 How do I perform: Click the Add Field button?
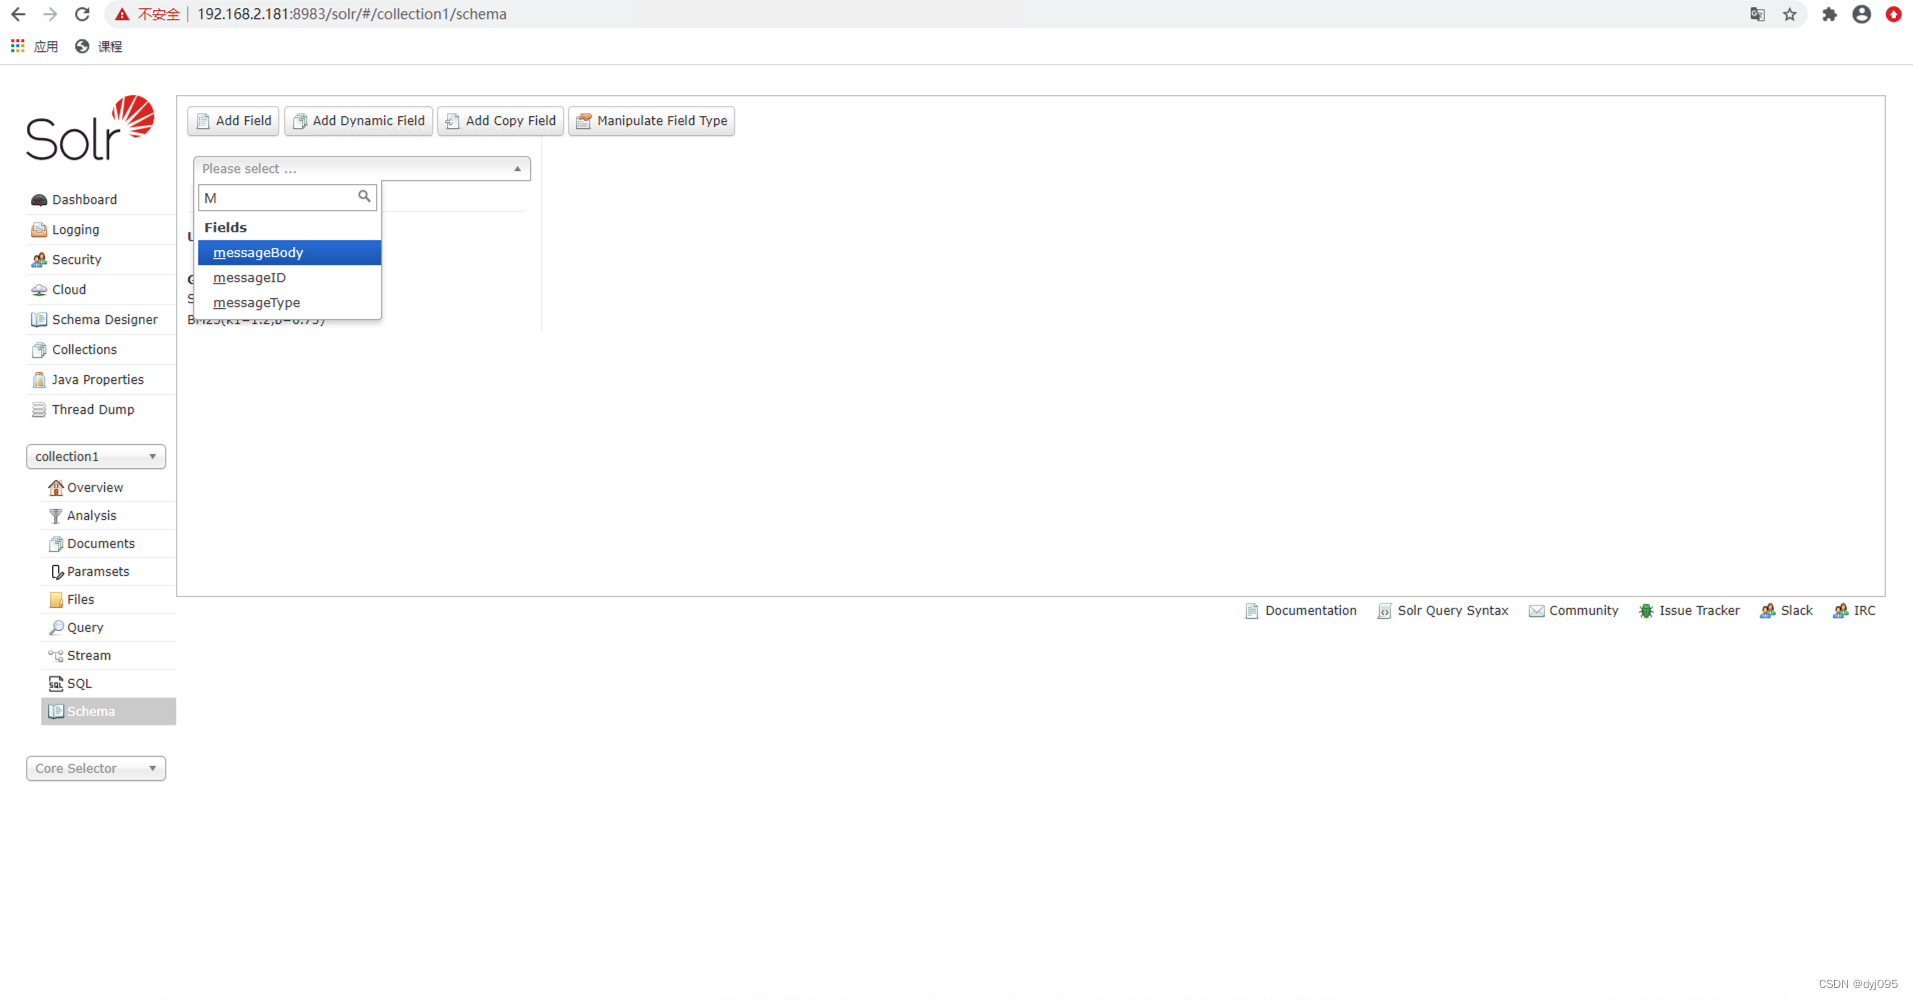click(233, 121)
